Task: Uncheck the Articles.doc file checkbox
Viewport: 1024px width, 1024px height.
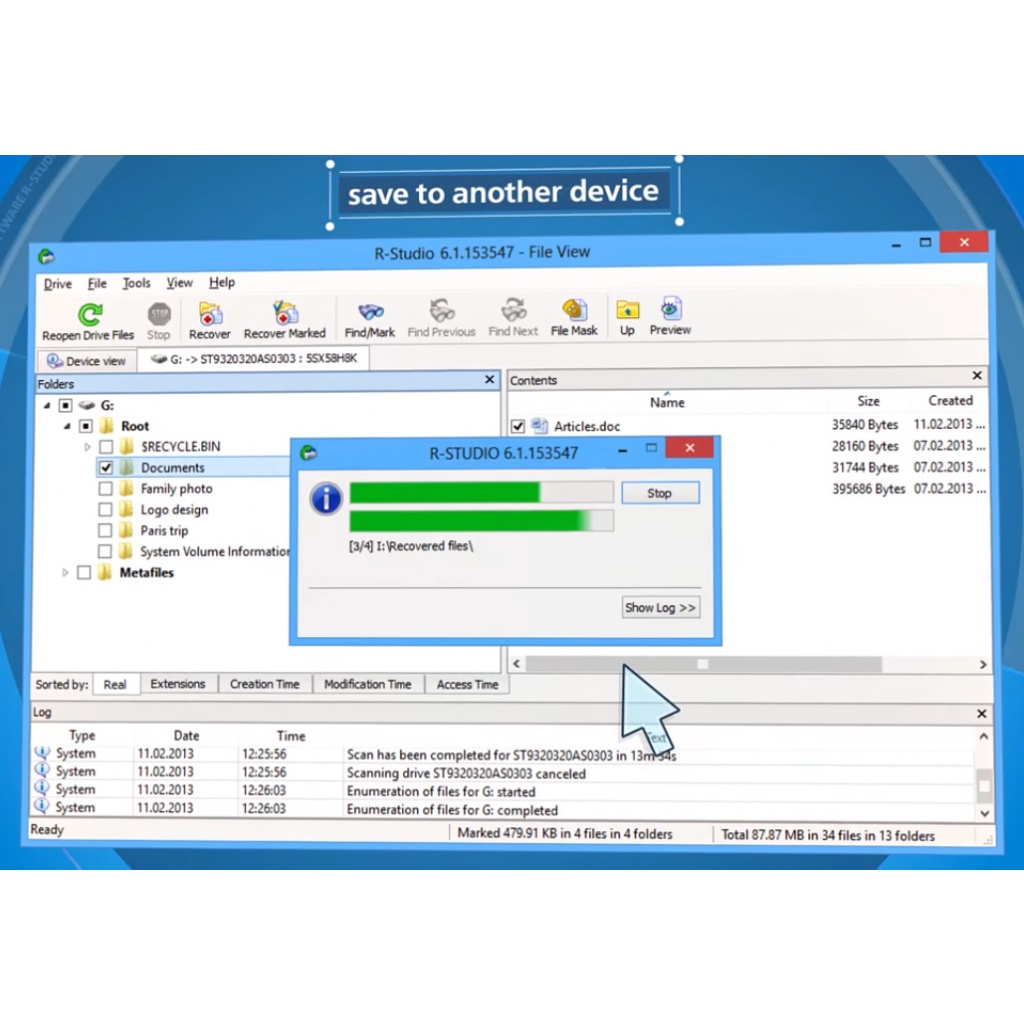Action: [x=518, y=426]
